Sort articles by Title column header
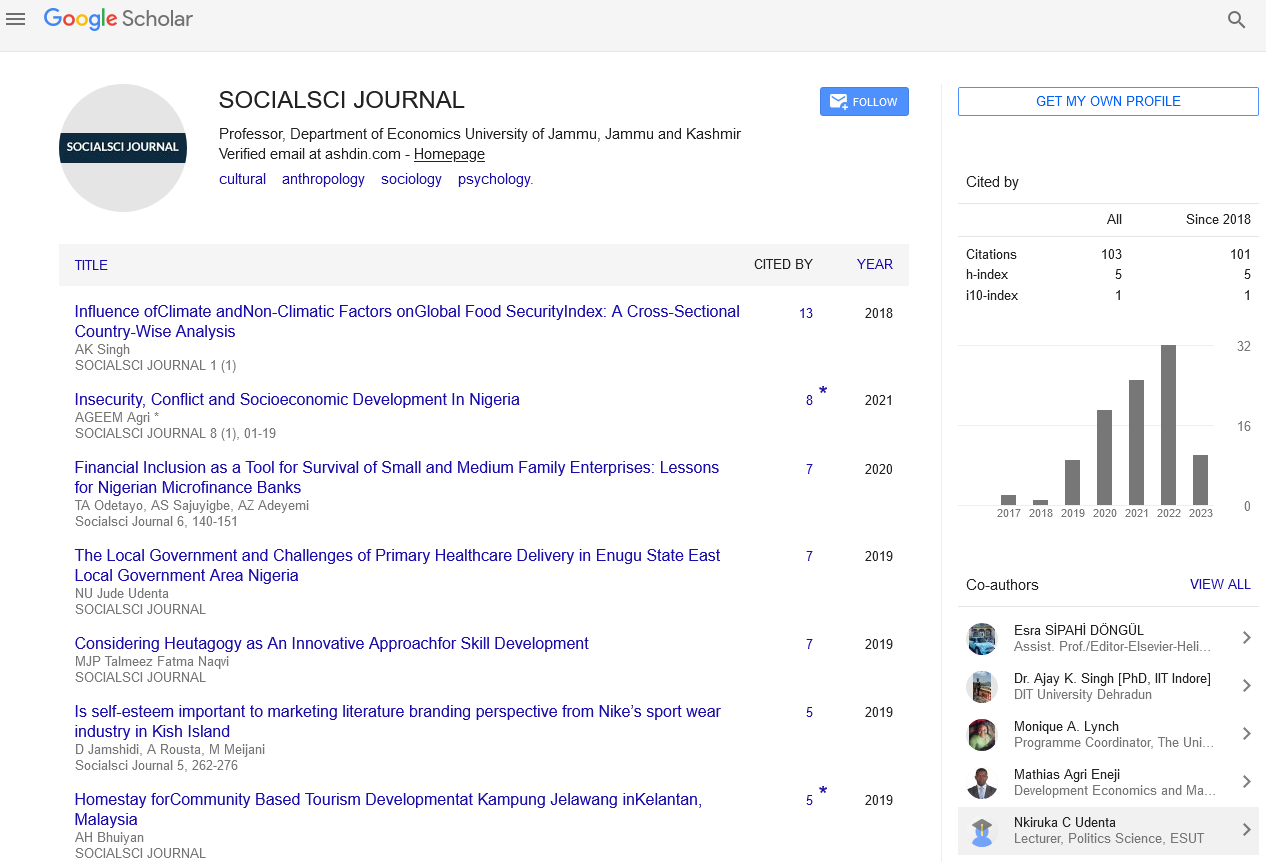The width and height of the screenshot is (1266, 862). [91, 265]
